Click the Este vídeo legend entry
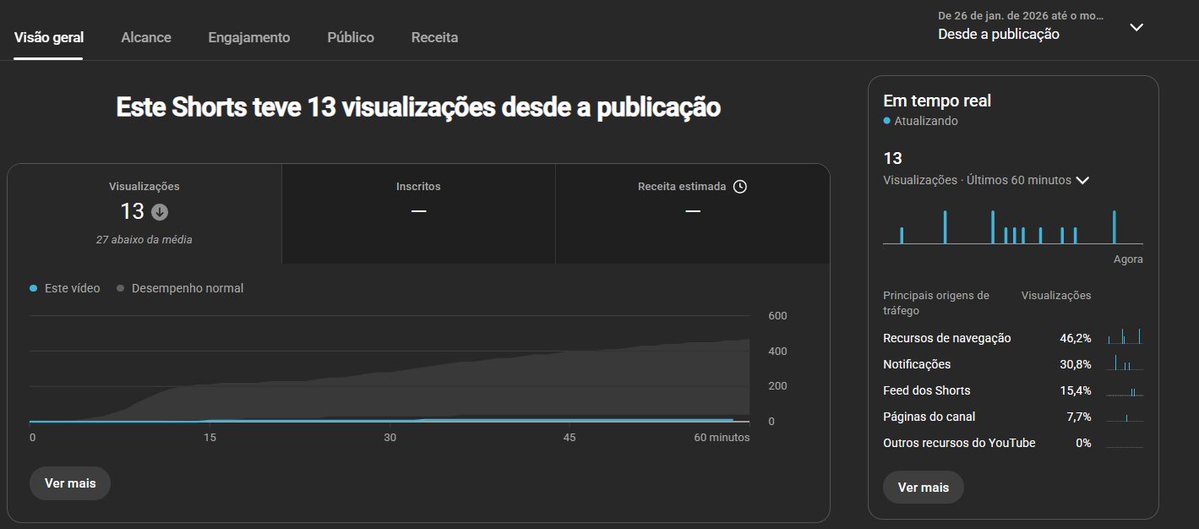 coord(65,288)
